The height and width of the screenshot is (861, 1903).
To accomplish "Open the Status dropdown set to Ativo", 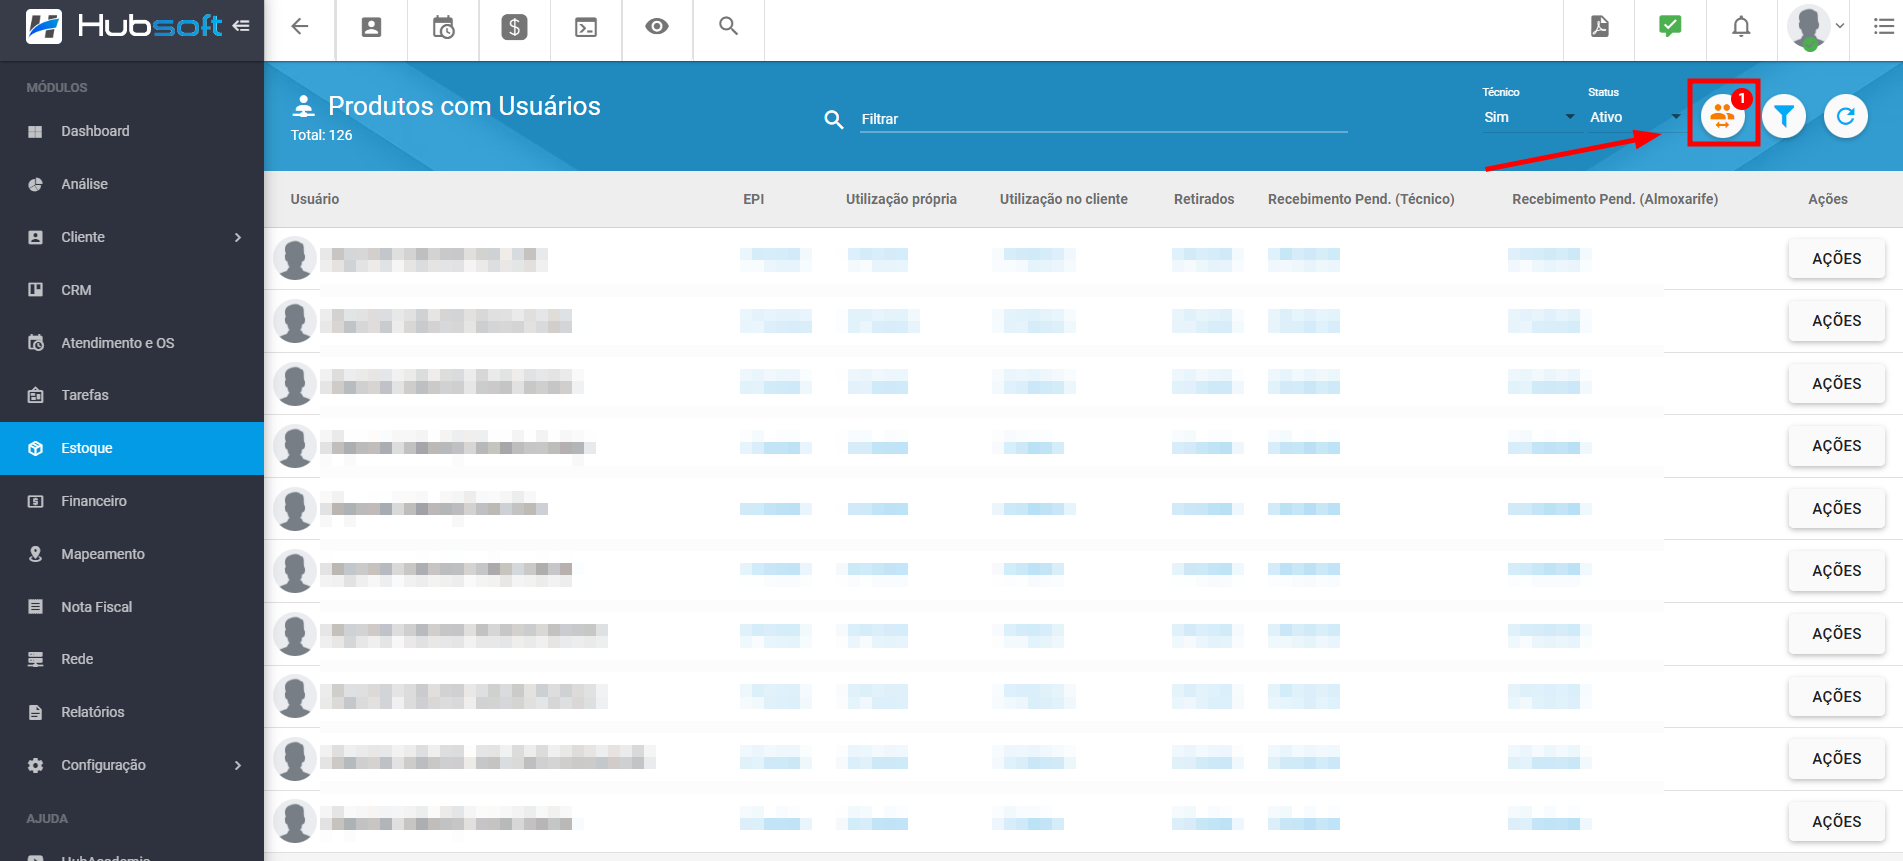I will [1635, 117].
